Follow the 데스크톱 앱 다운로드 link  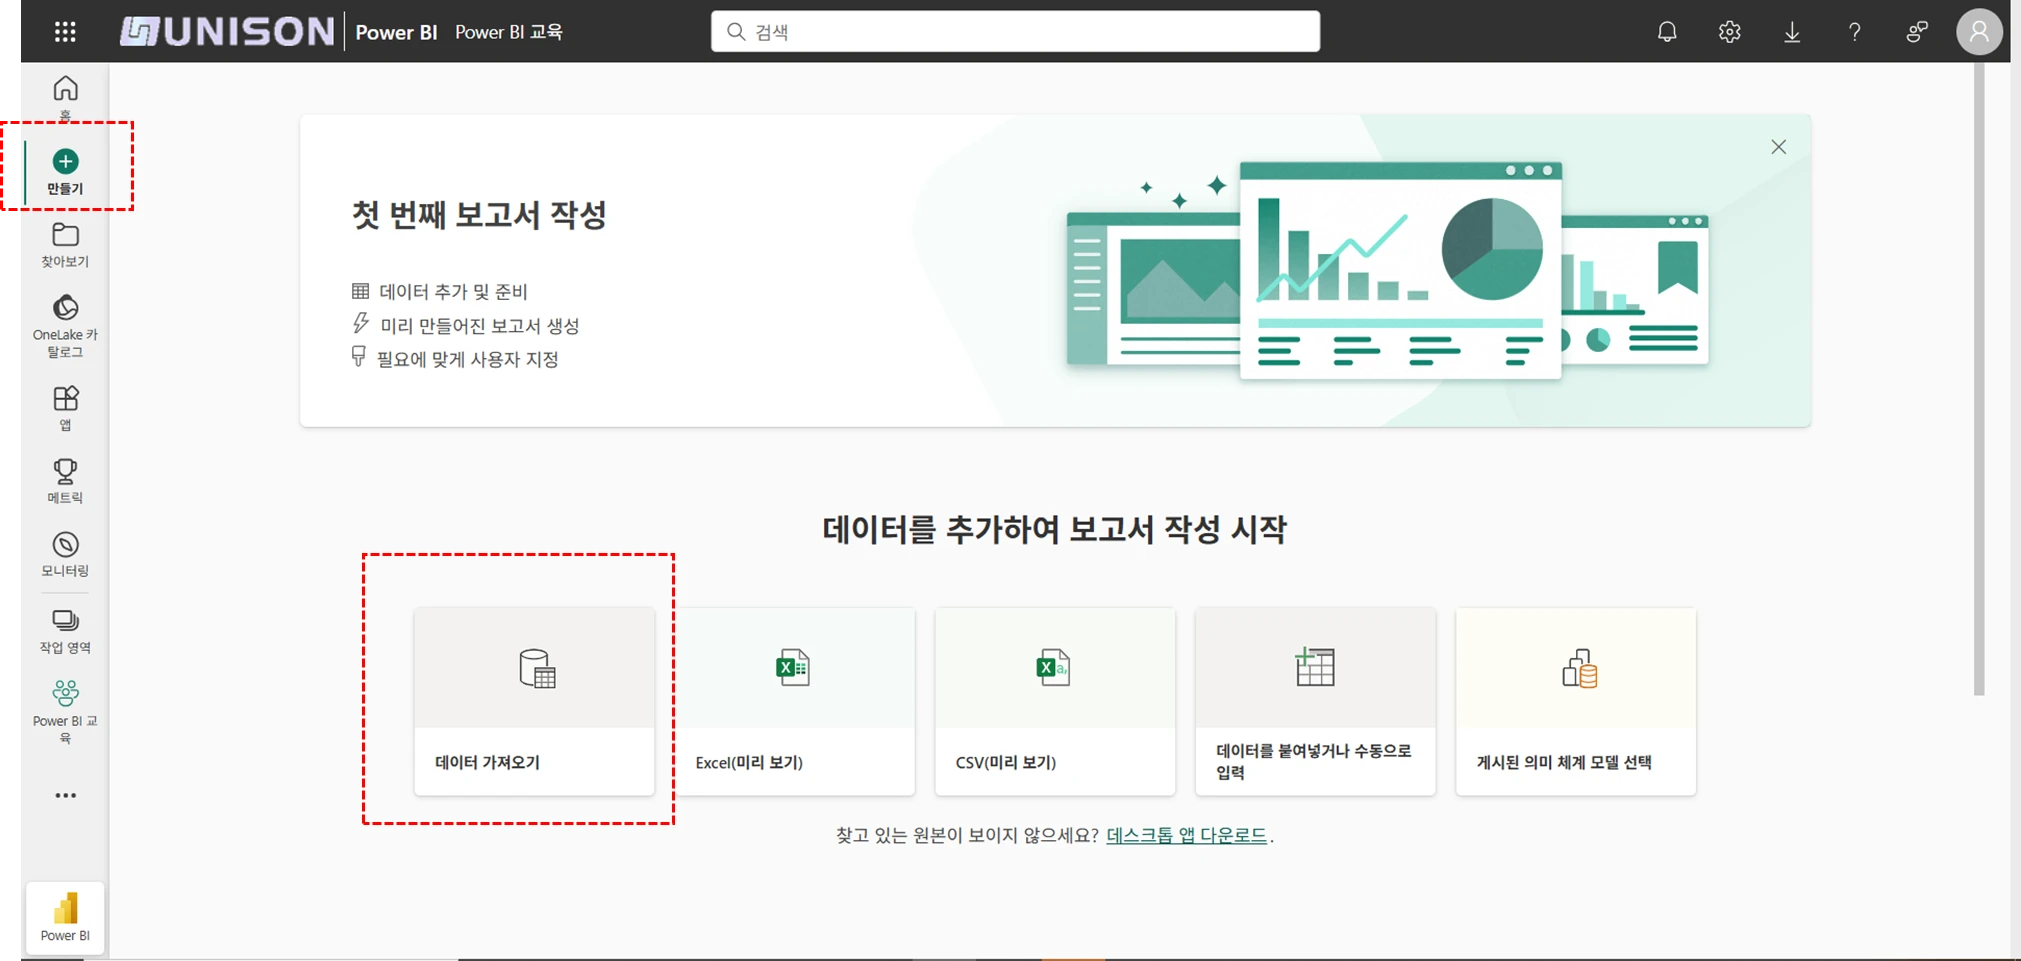click(1186, 835)
